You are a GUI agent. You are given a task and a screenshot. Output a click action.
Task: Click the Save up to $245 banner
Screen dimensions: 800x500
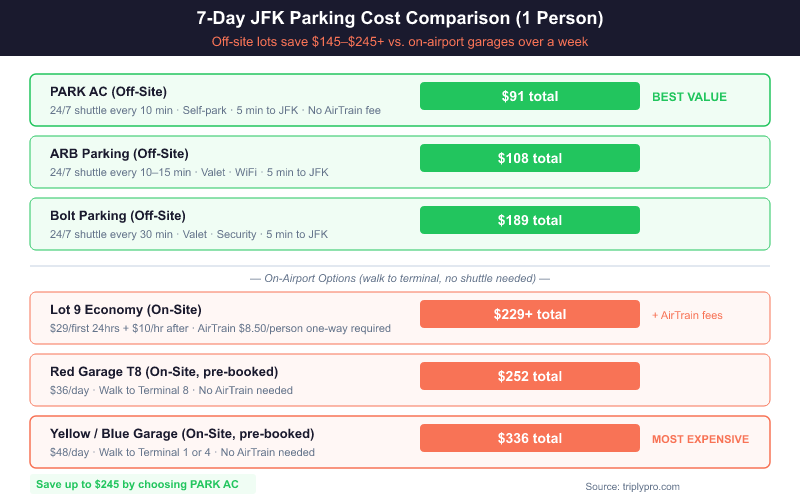[x=137, y=484]
